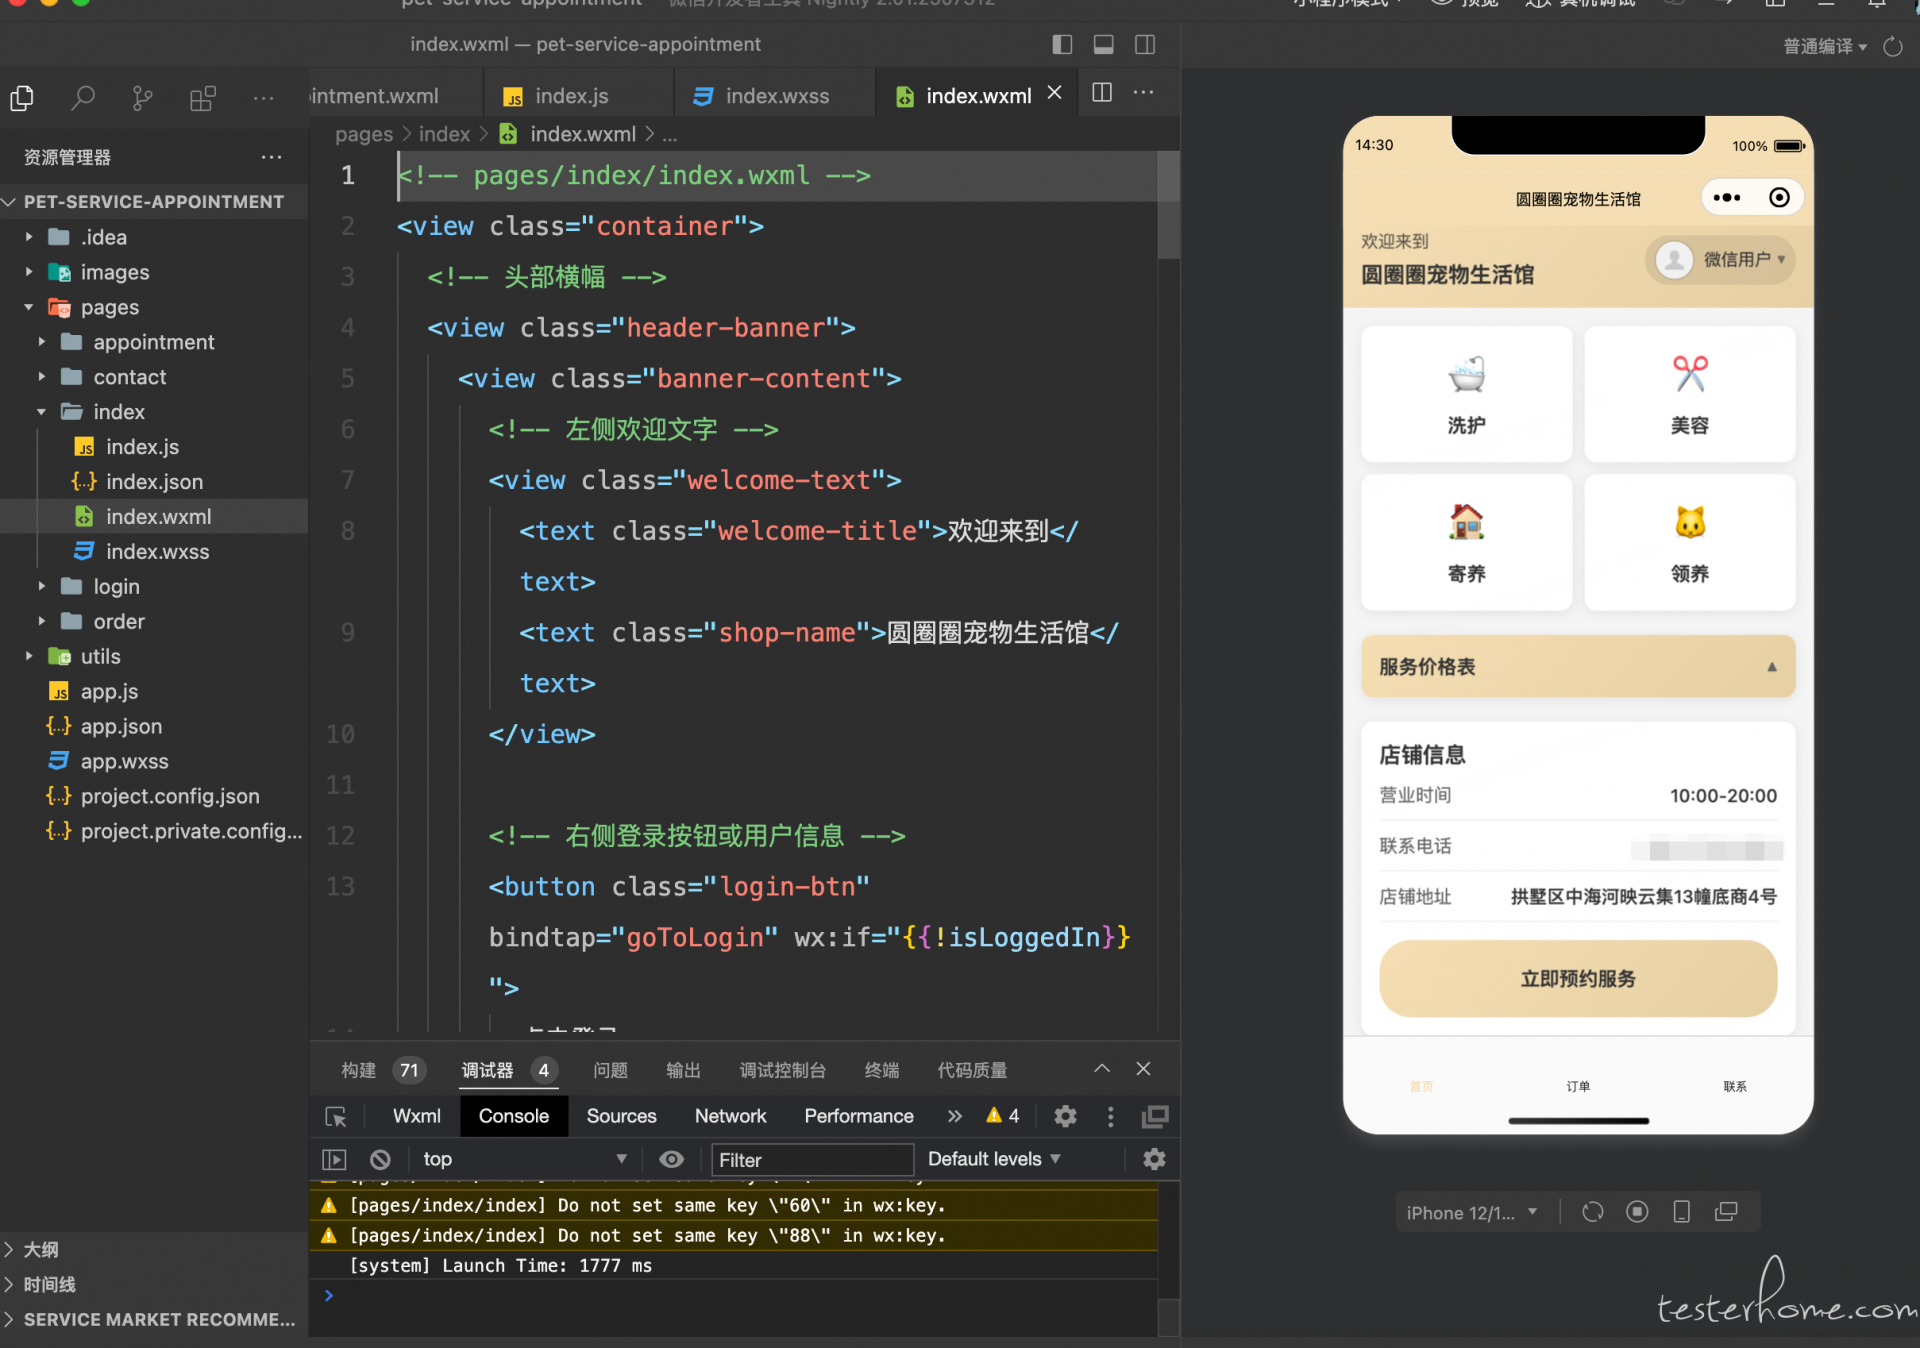
Task: Tap the 洗护 service card
Action: [x=1466, y=394]
